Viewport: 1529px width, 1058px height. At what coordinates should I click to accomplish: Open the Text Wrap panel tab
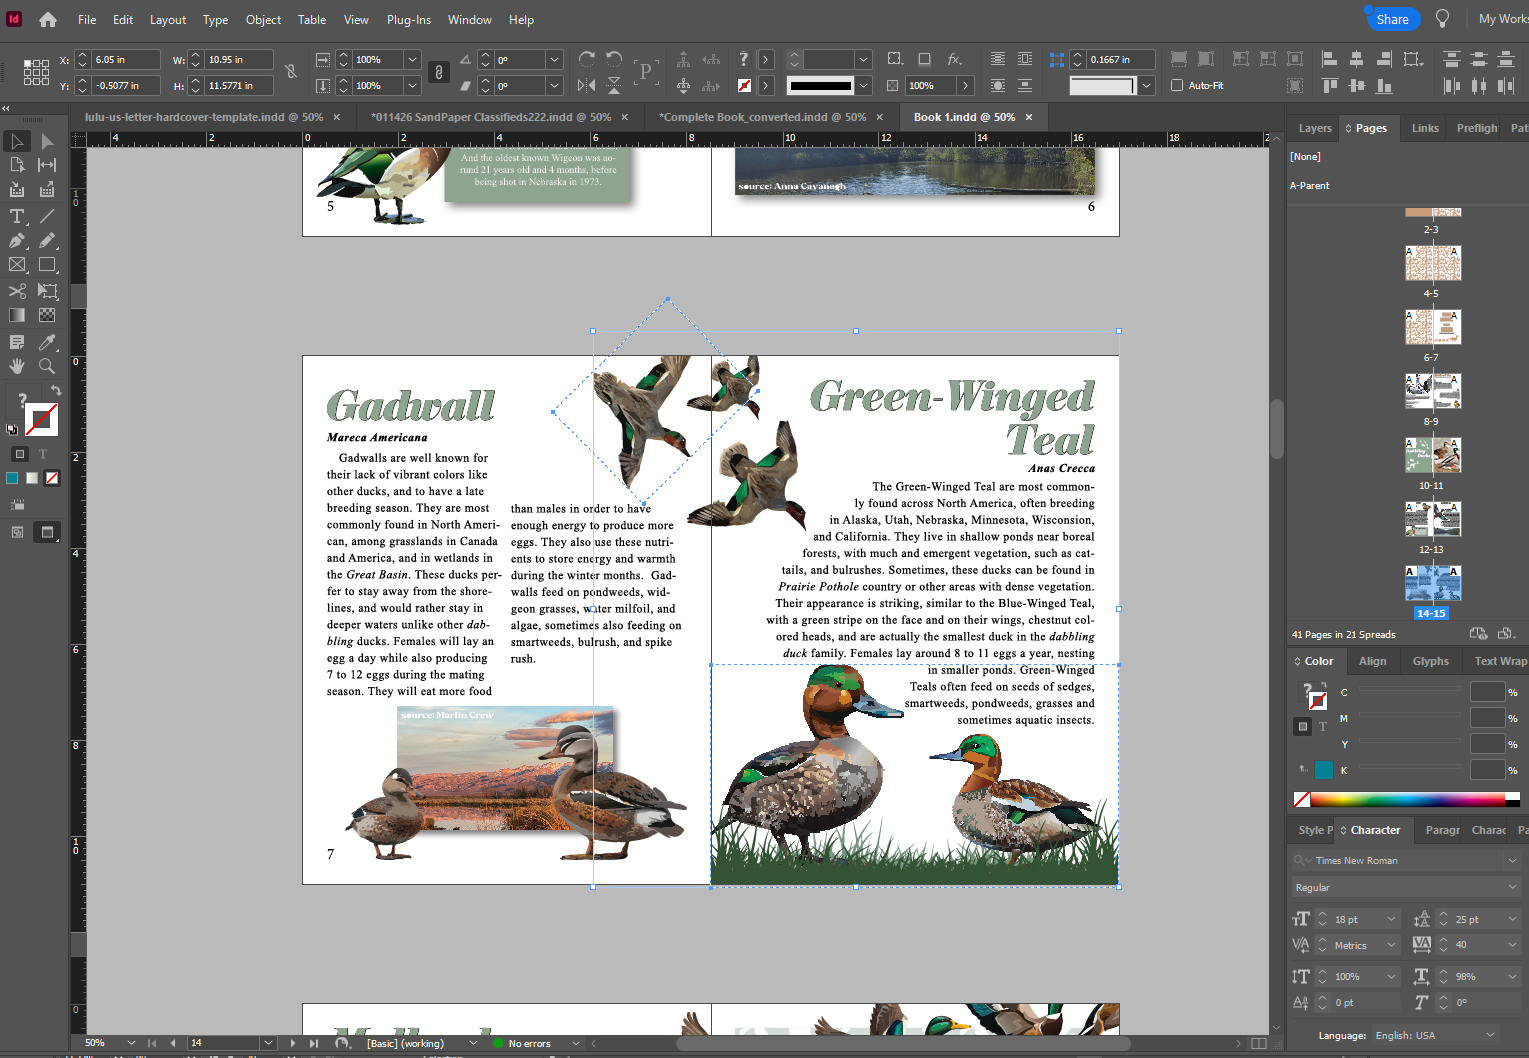click(1500, 661)
